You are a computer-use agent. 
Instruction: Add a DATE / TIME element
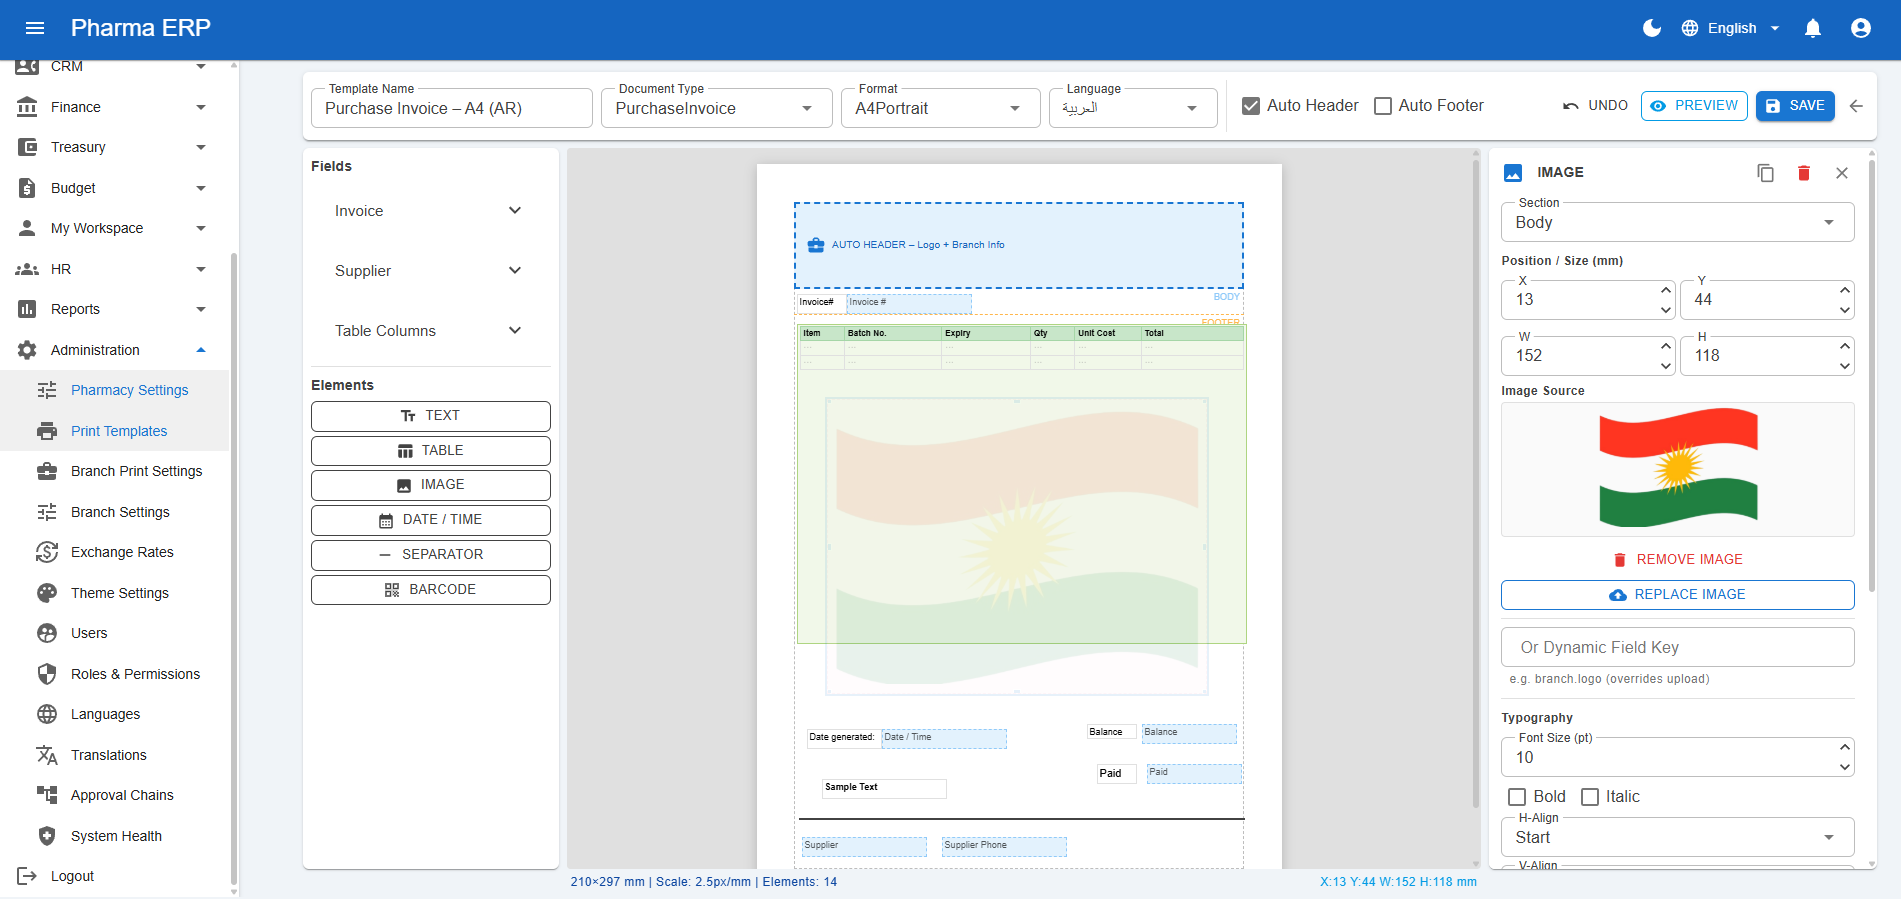point(431,520)
